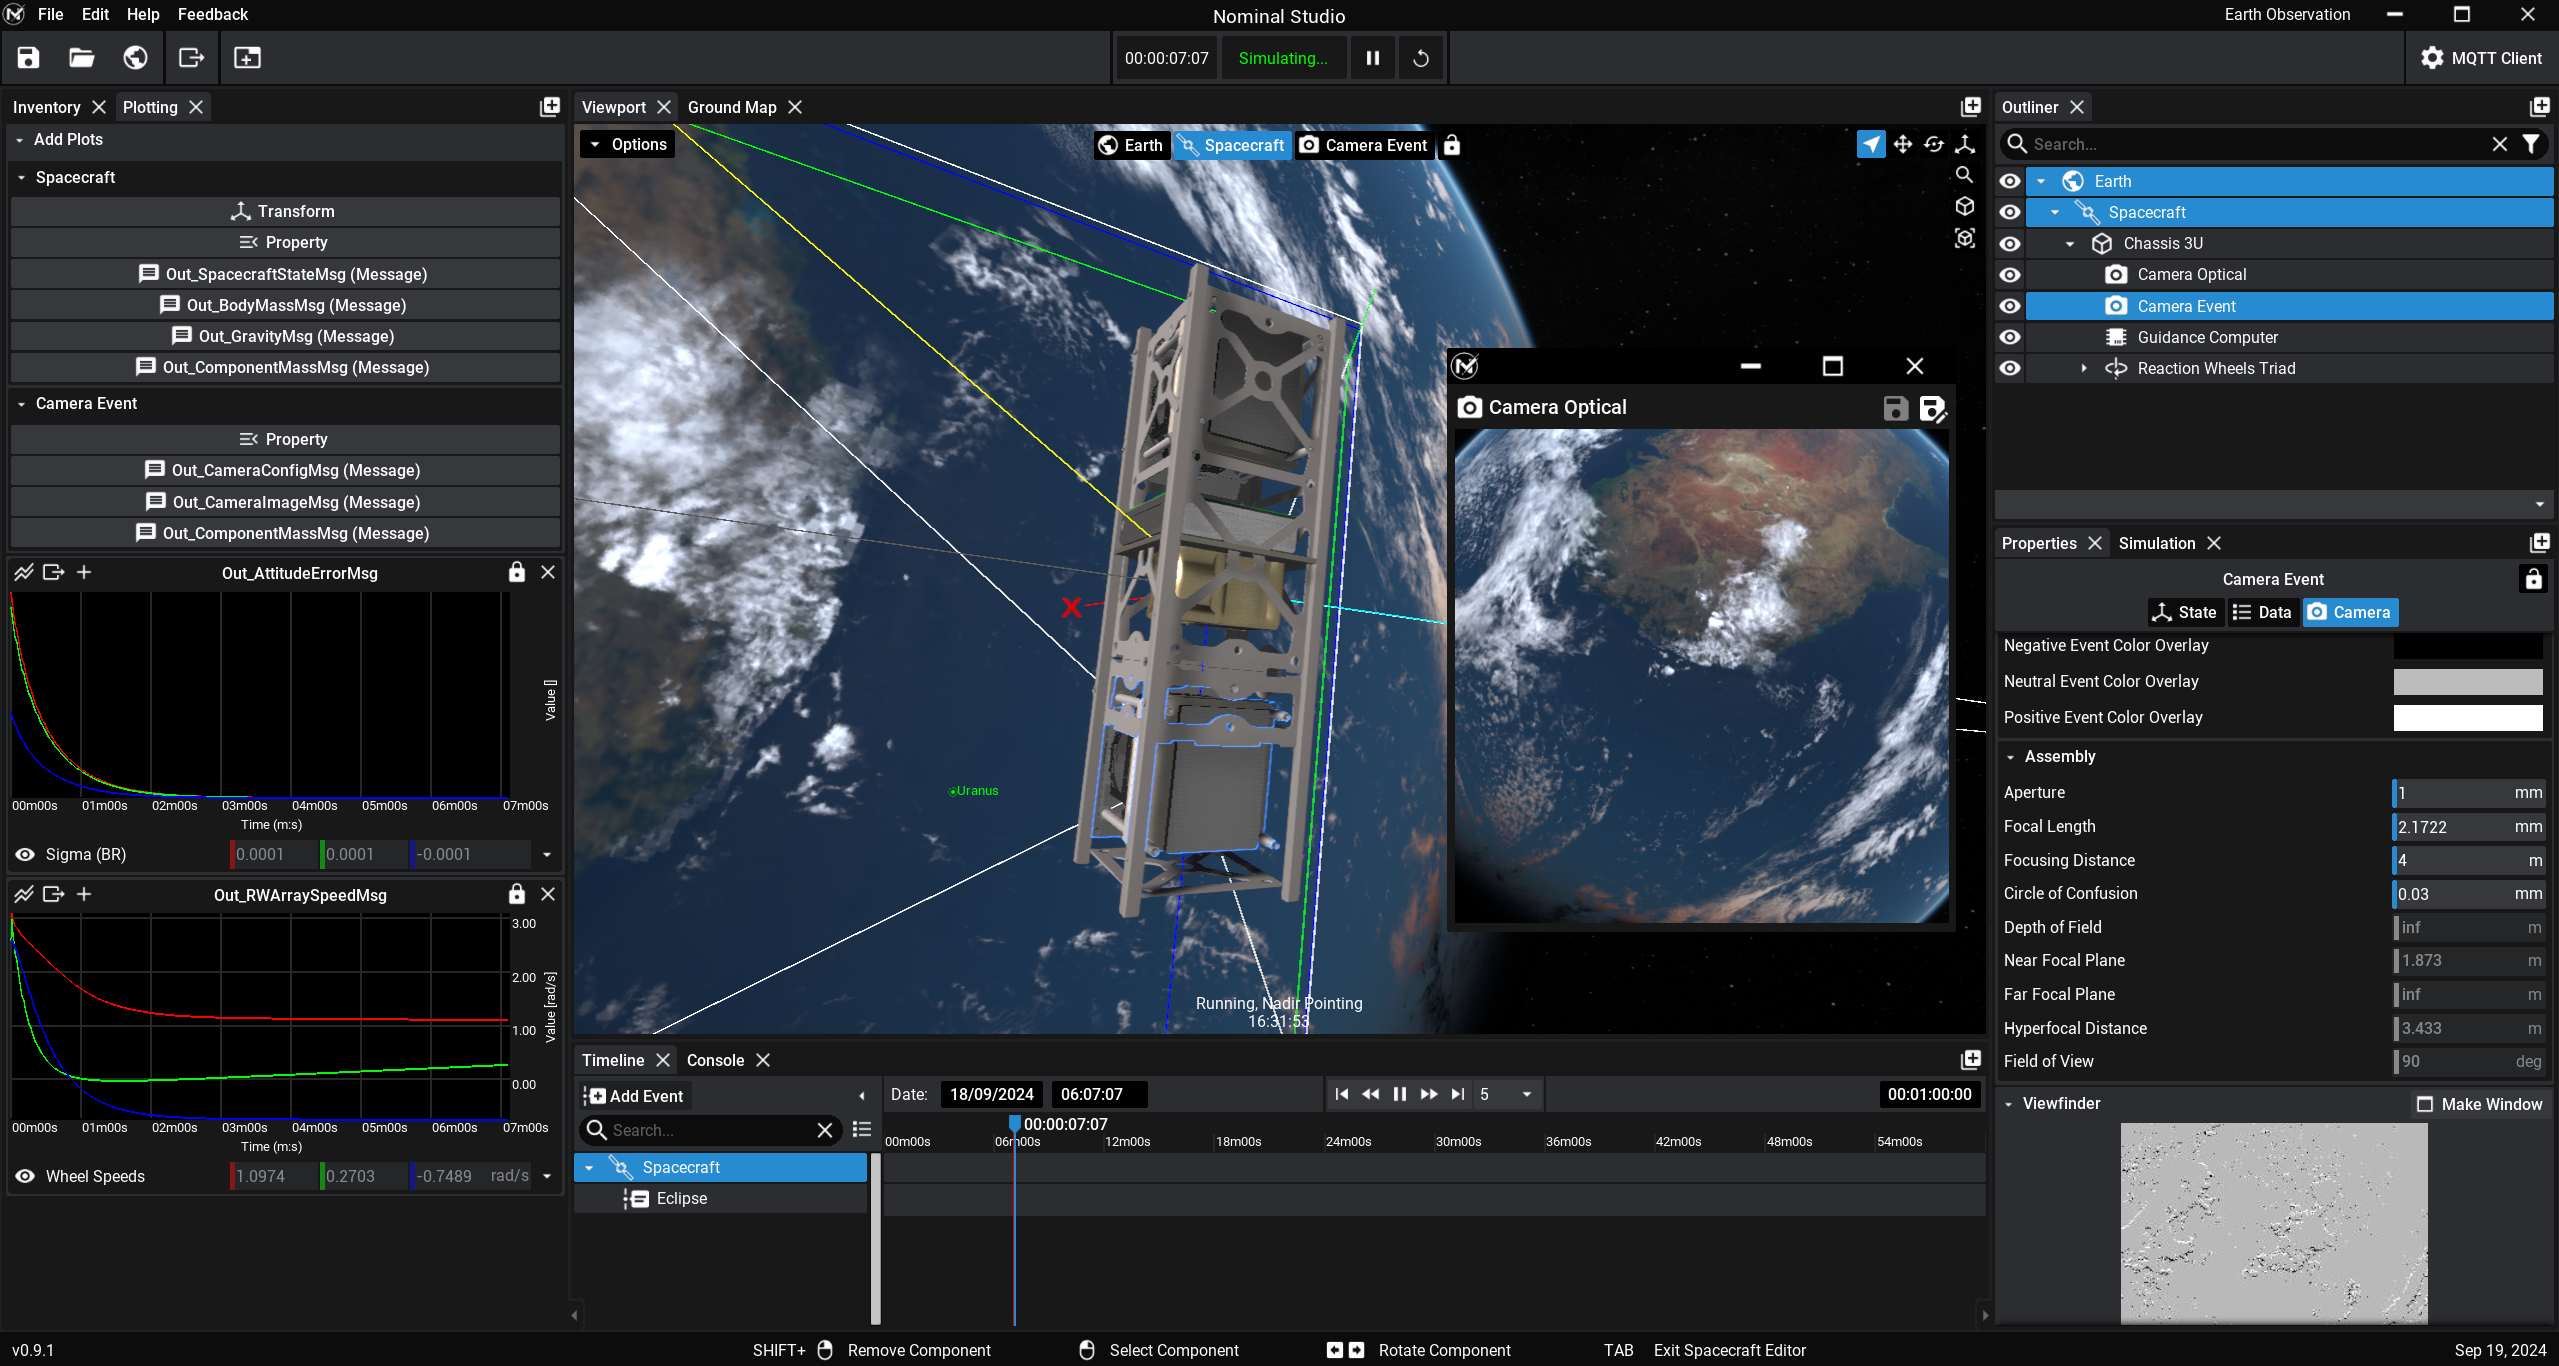The image size is (2559, 1366).
Task: Toggle the Camera Event properties lock
Action: pos(2533,579)
